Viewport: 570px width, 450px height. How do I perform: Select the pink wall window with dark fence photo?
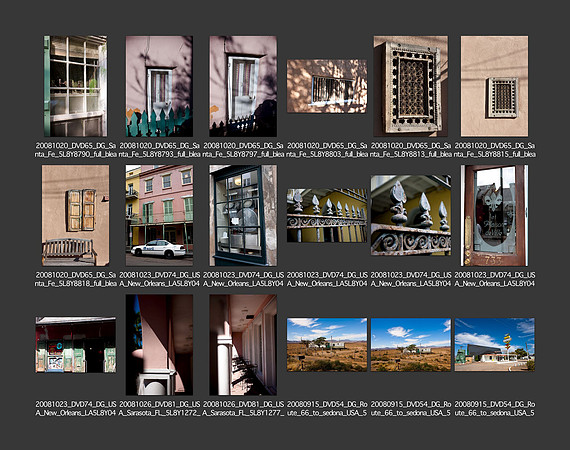coord(243,86)
